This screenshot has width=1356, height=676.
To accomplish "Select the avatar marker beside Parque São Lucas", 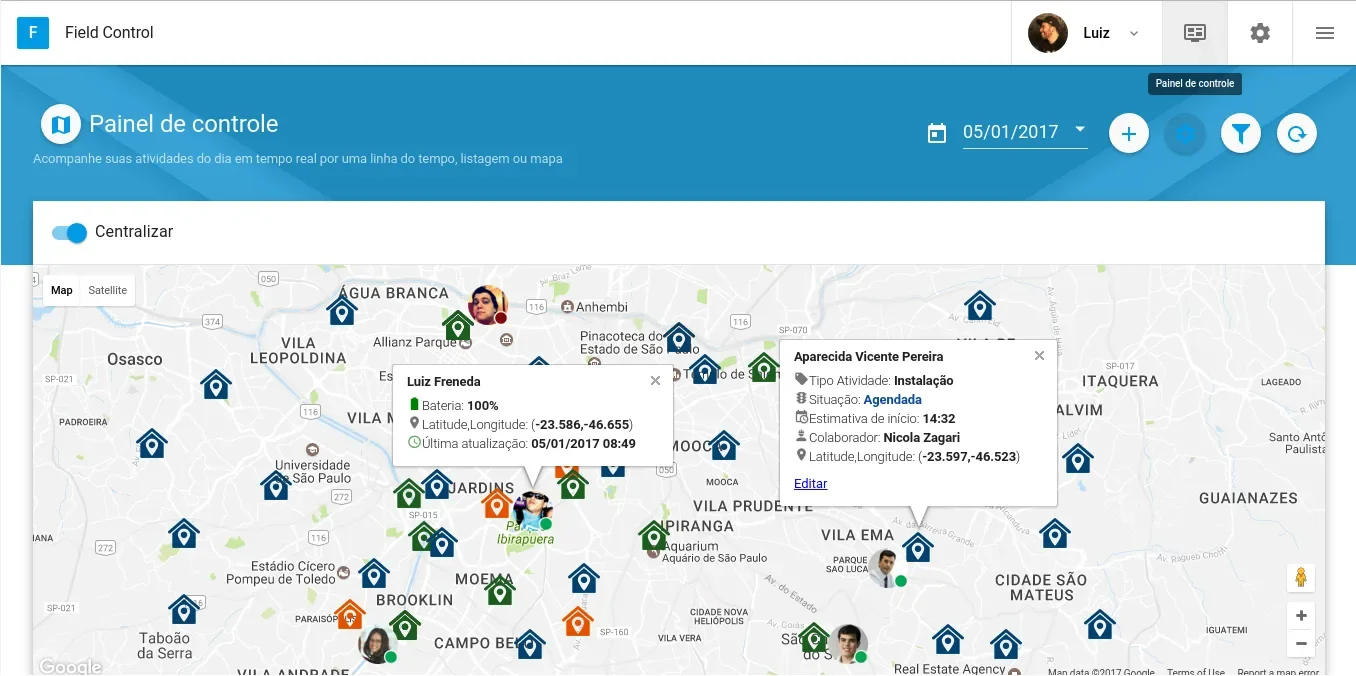I will [887, 568].
